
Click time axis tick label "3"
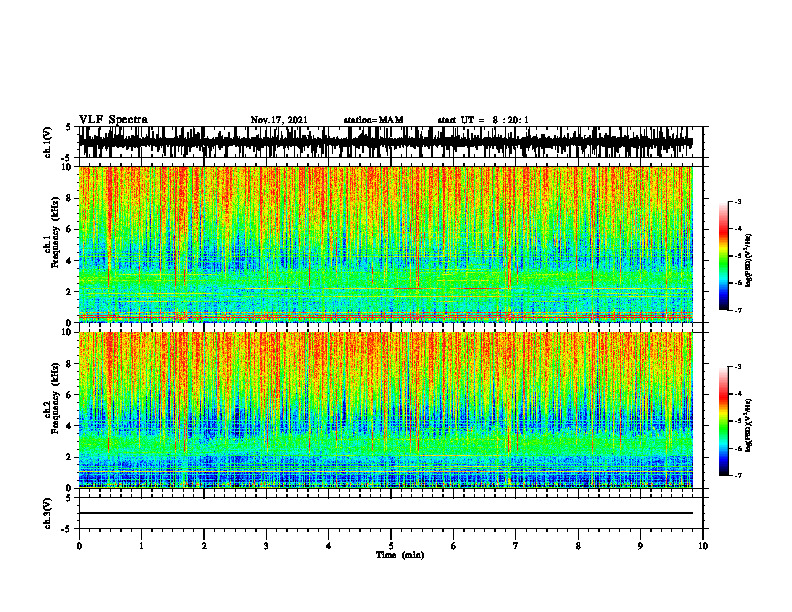266,546
